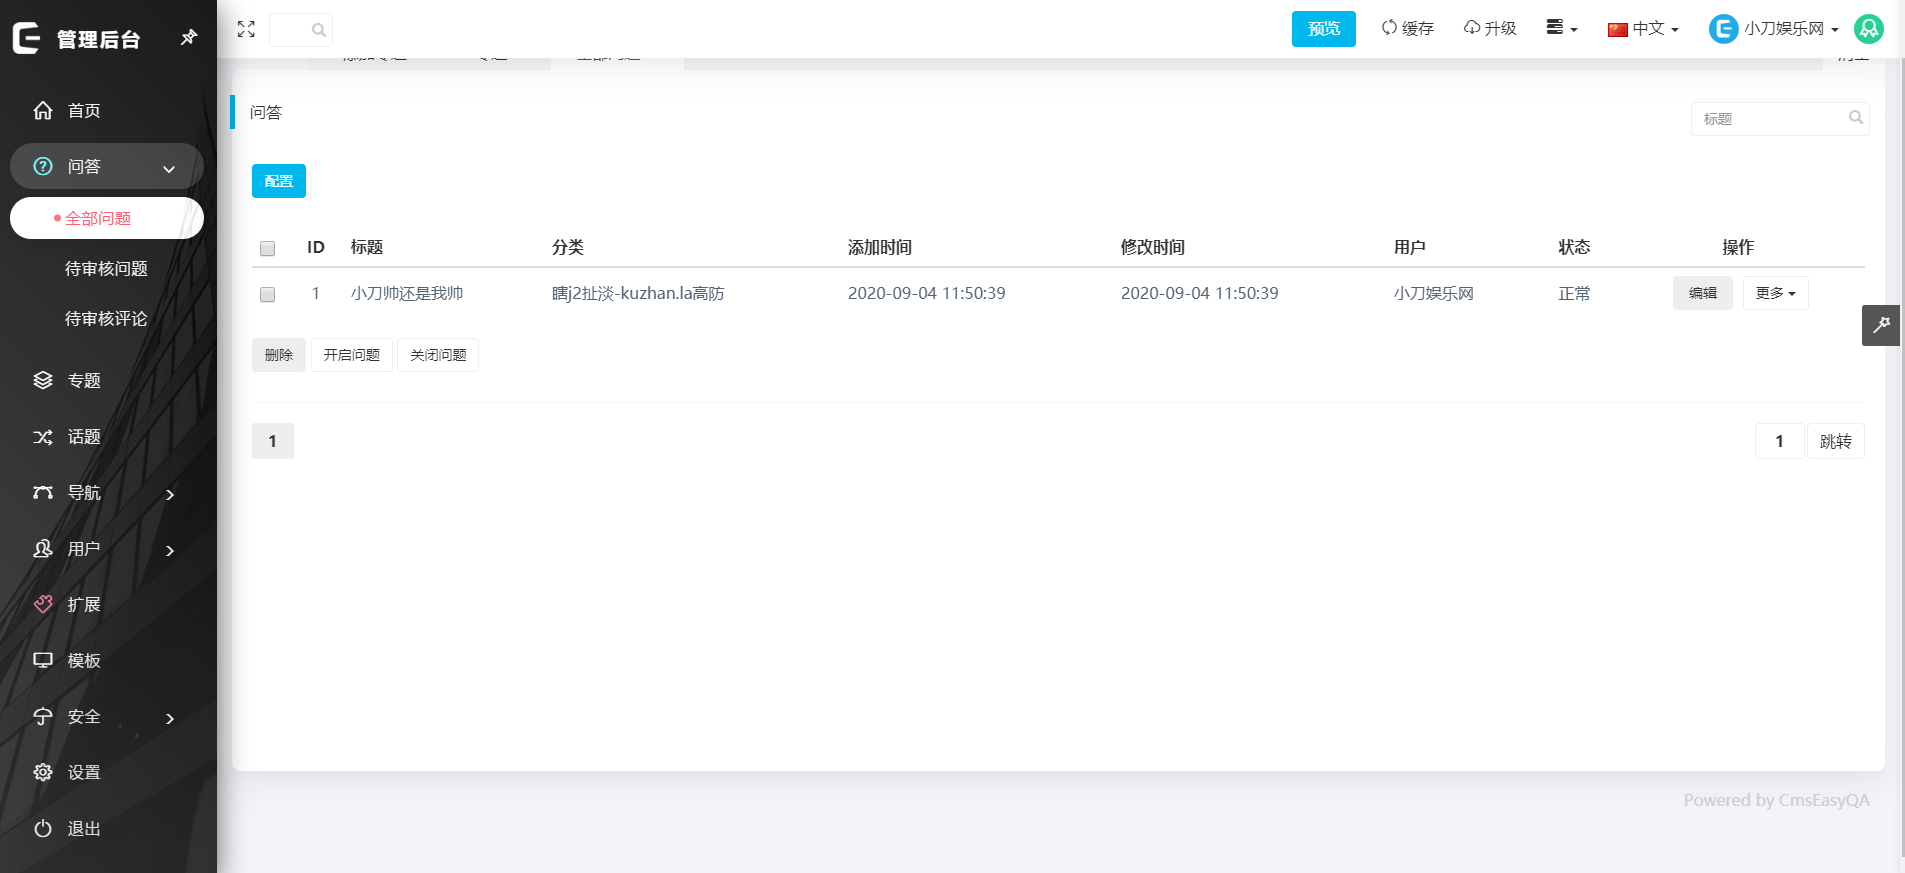
Task: Click the 退出 power icon
Action: [x=43, y=828]
